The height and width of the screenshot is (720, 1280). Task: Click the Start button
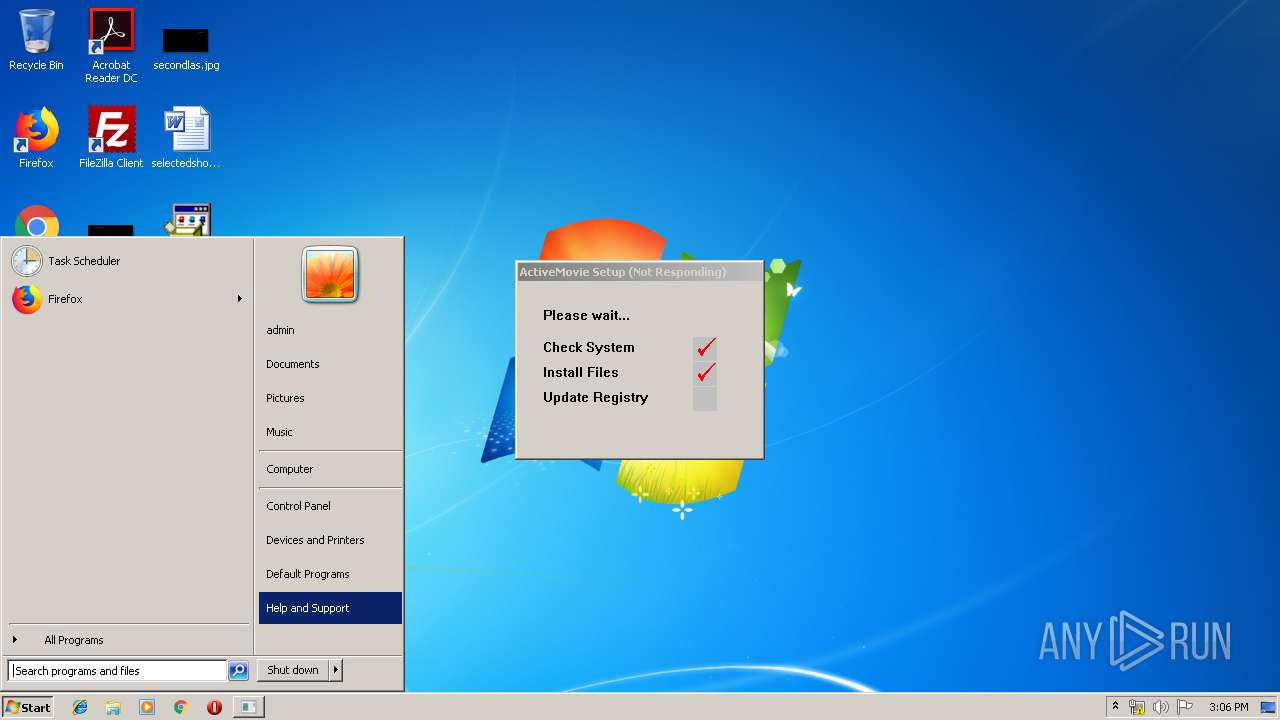point(28,707)
